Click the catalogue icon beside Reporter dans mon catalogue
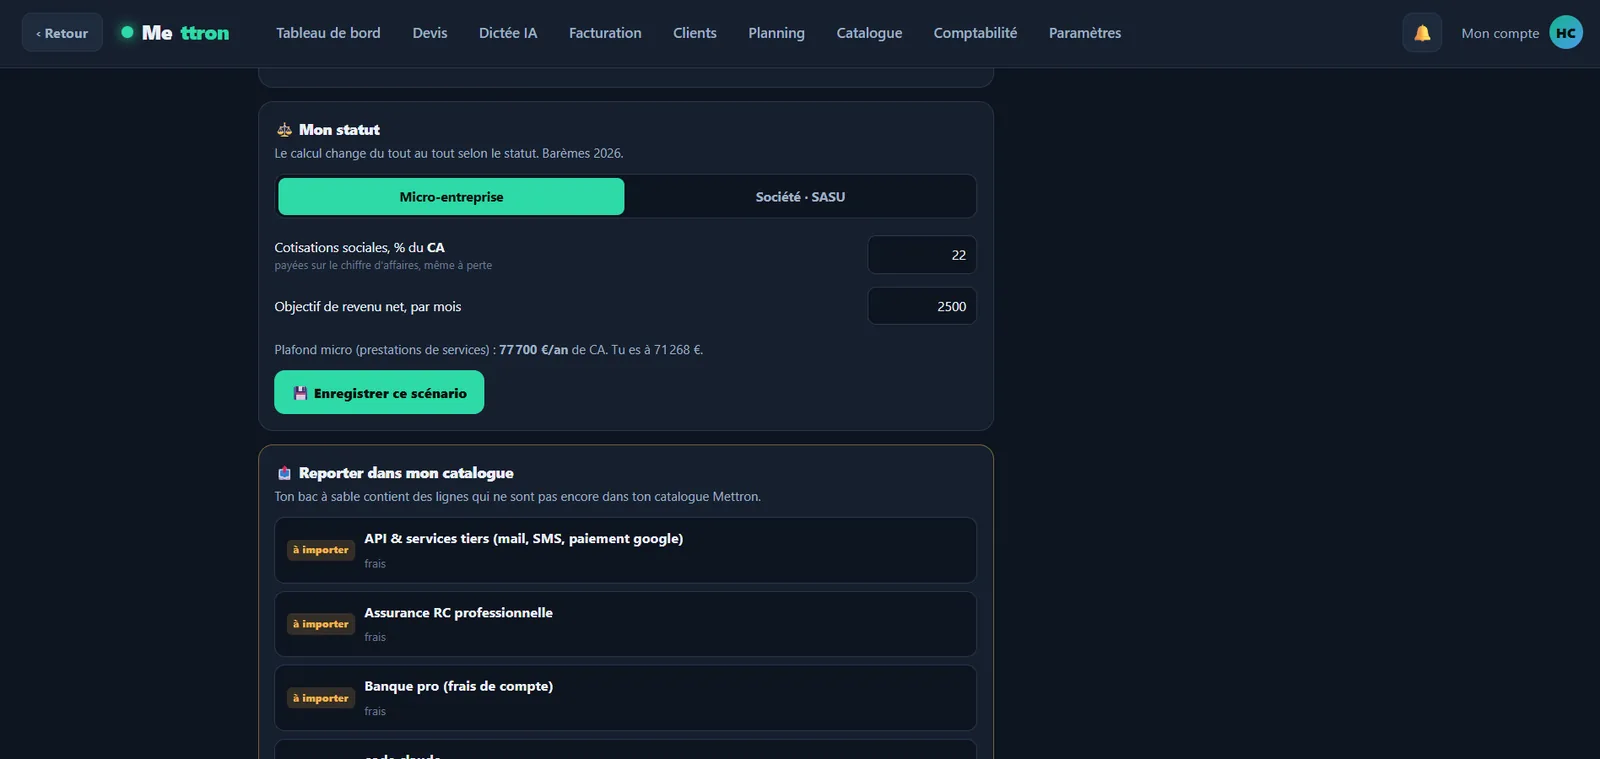 pyautogui.click(x=284, y=473)
